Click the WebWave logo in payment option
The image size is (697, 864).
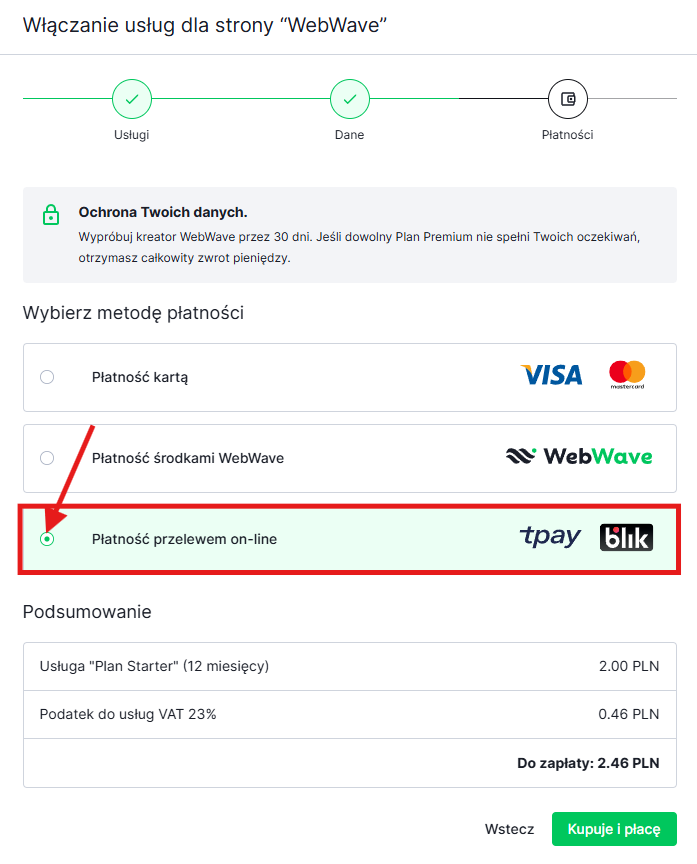pos(579,457)
